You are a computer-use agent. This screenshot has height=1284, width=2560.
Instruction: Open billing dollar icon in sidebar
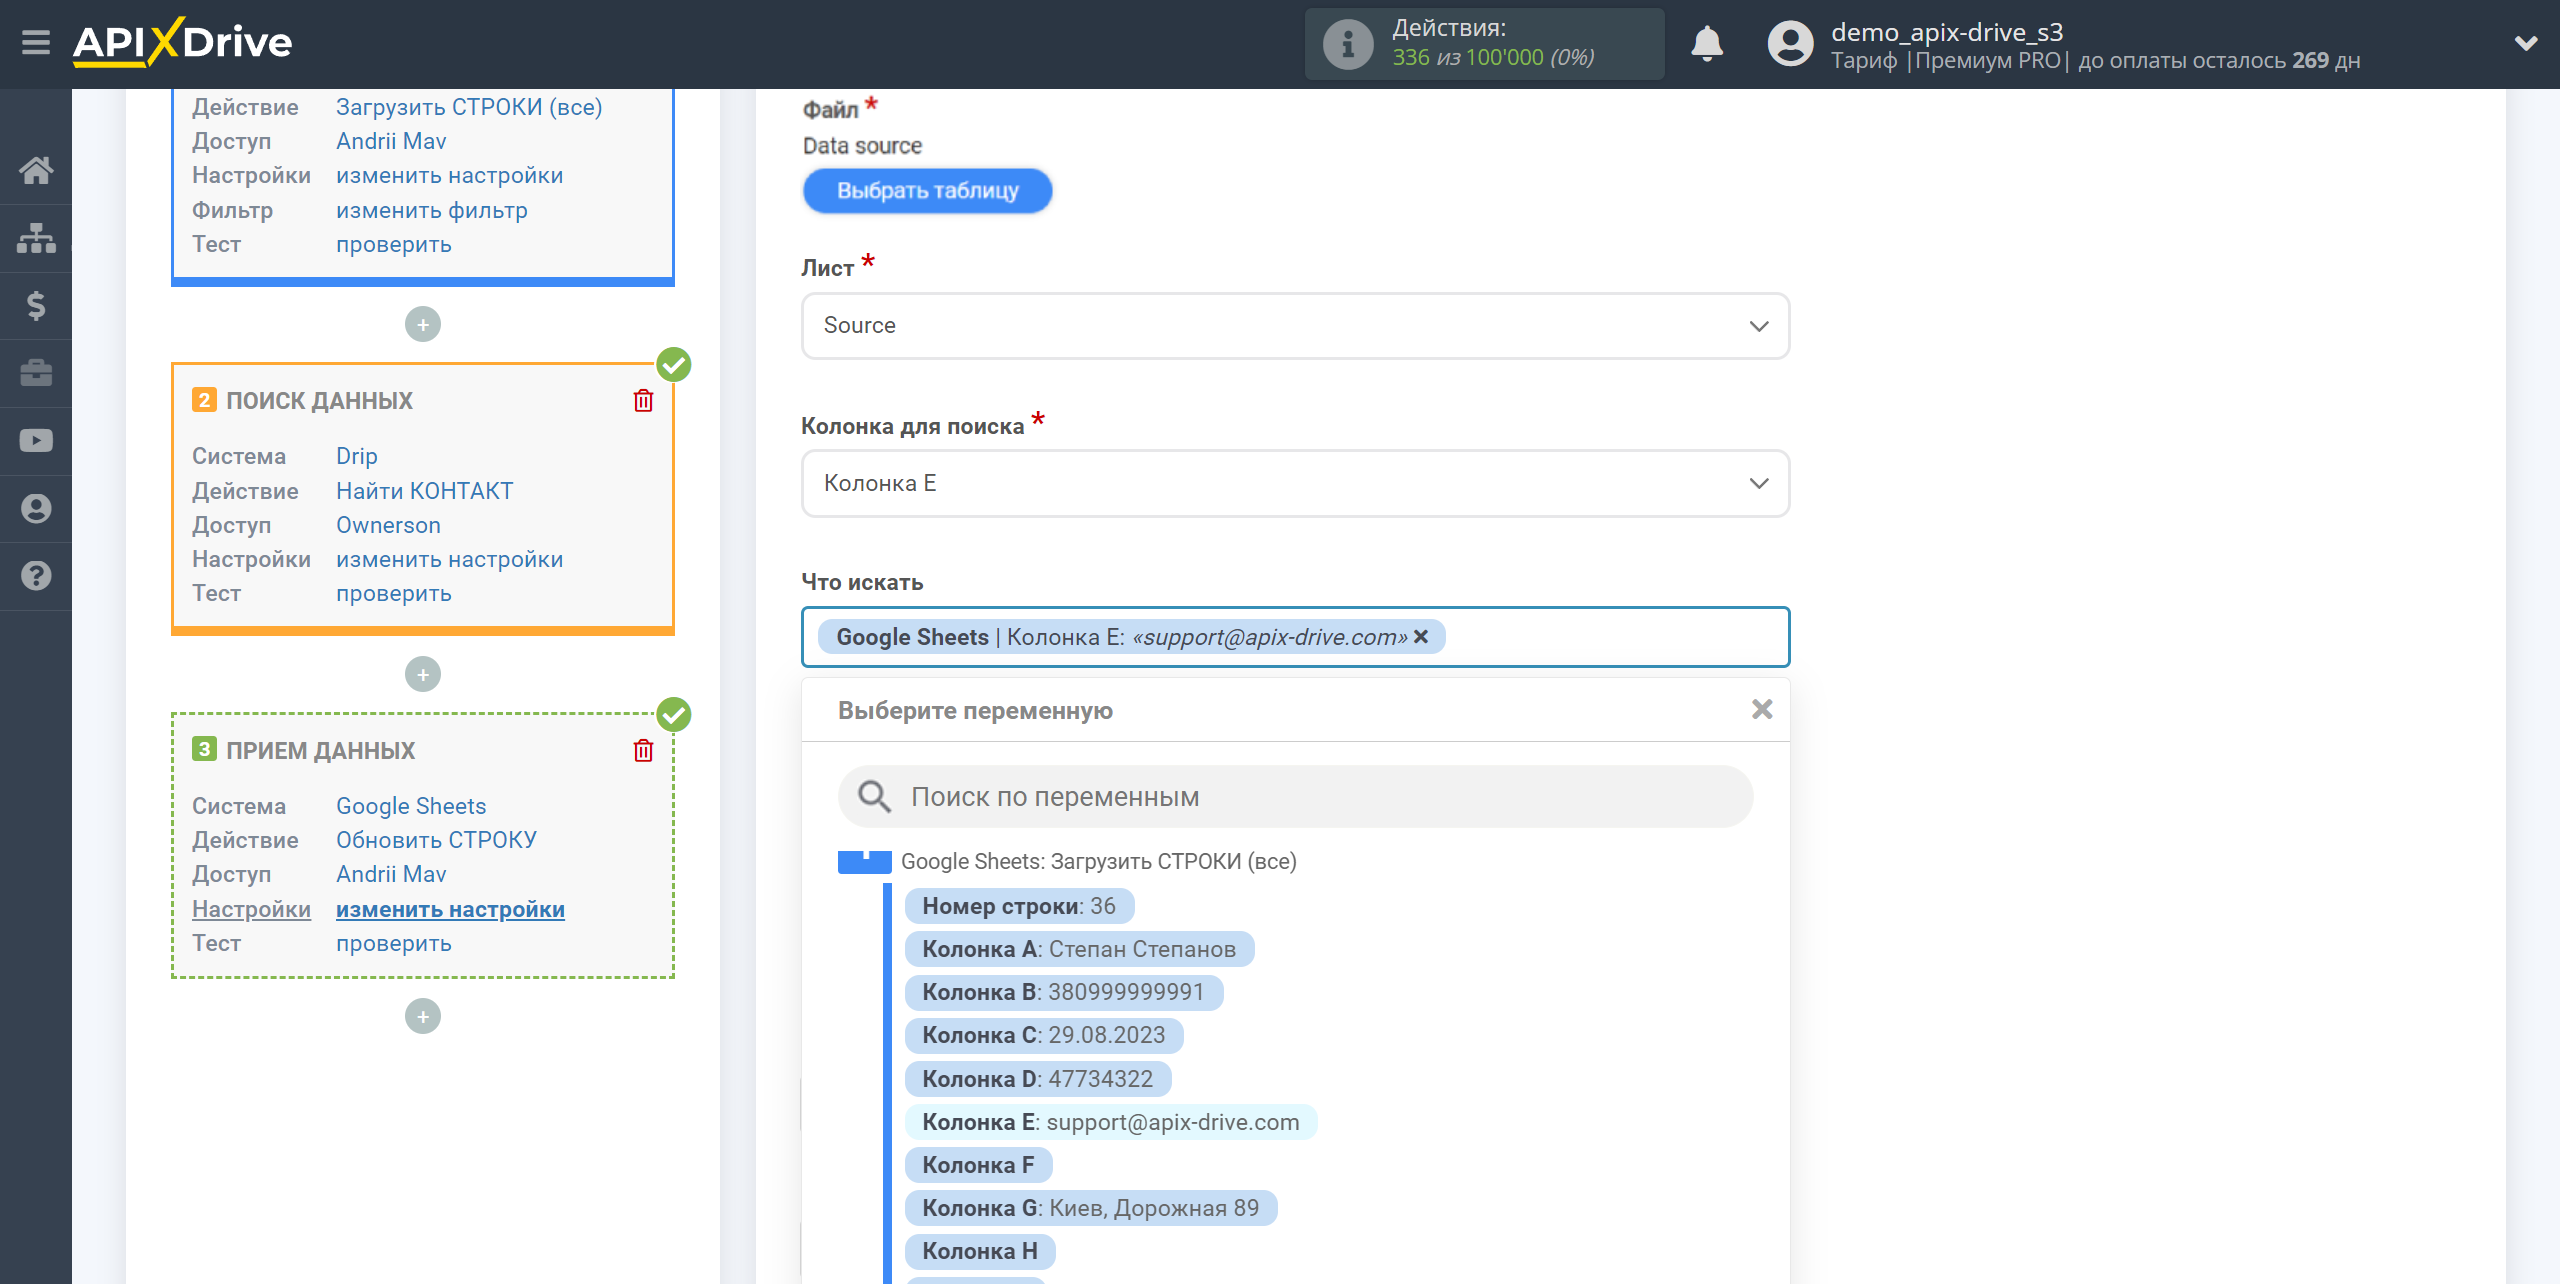tap(36, 305)
